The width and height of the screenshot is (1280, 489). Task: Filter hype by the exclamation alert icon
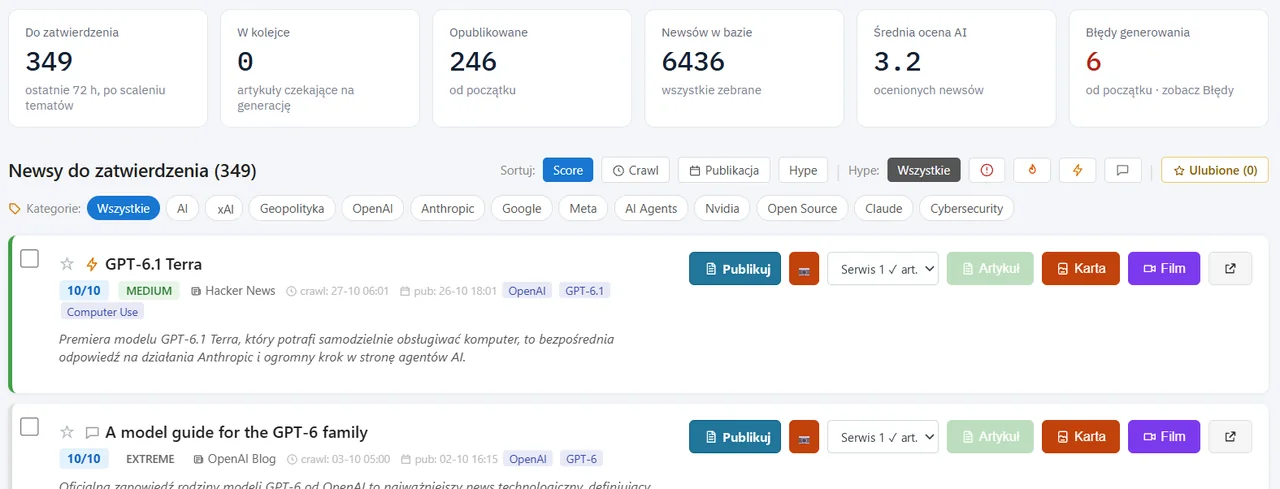pyautogui.click(x=987, y=170)
